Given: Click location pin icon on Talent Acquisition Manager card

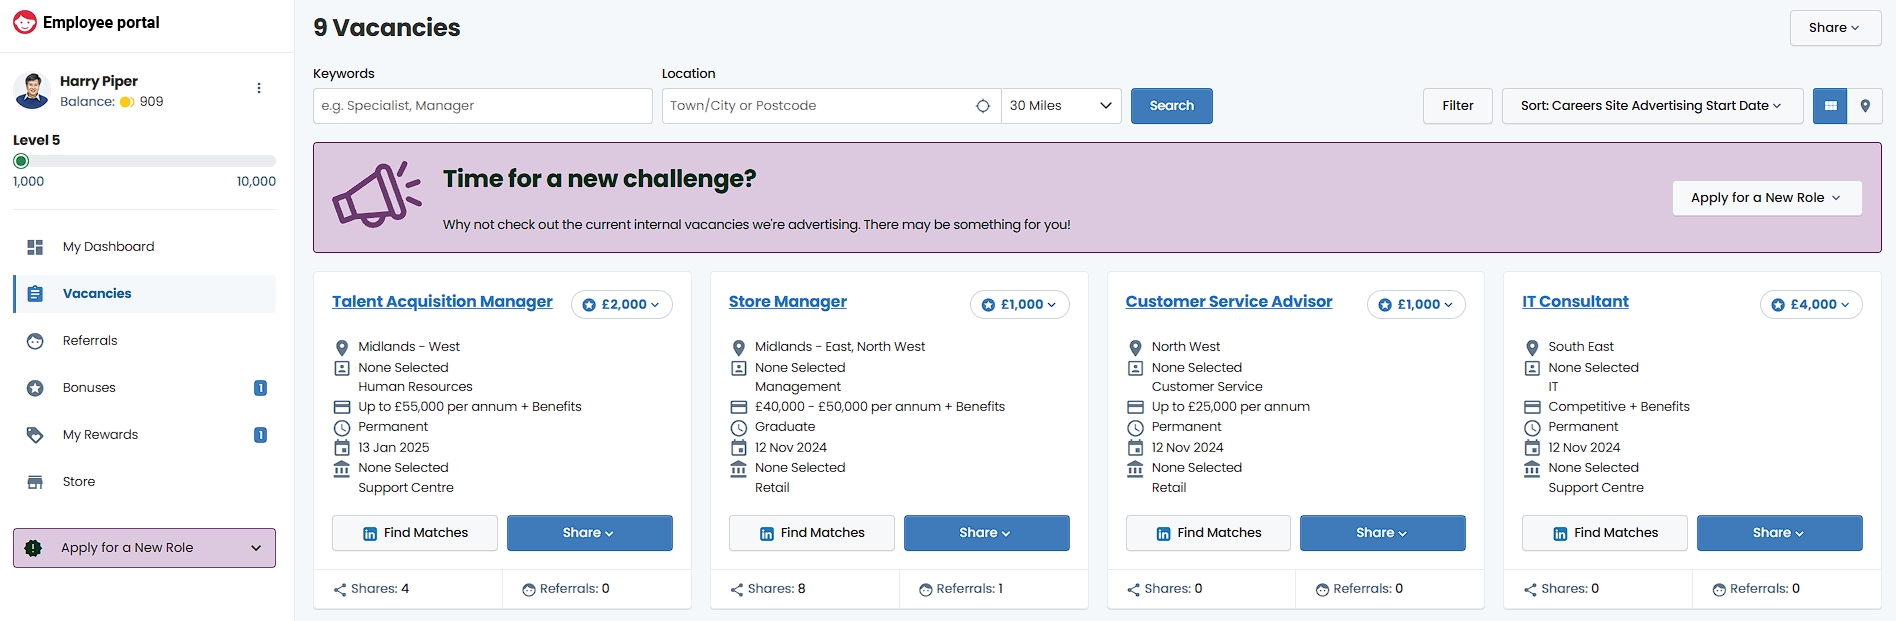Looking at the screenshot, I should pyautogui.click(x=342, y=348).
